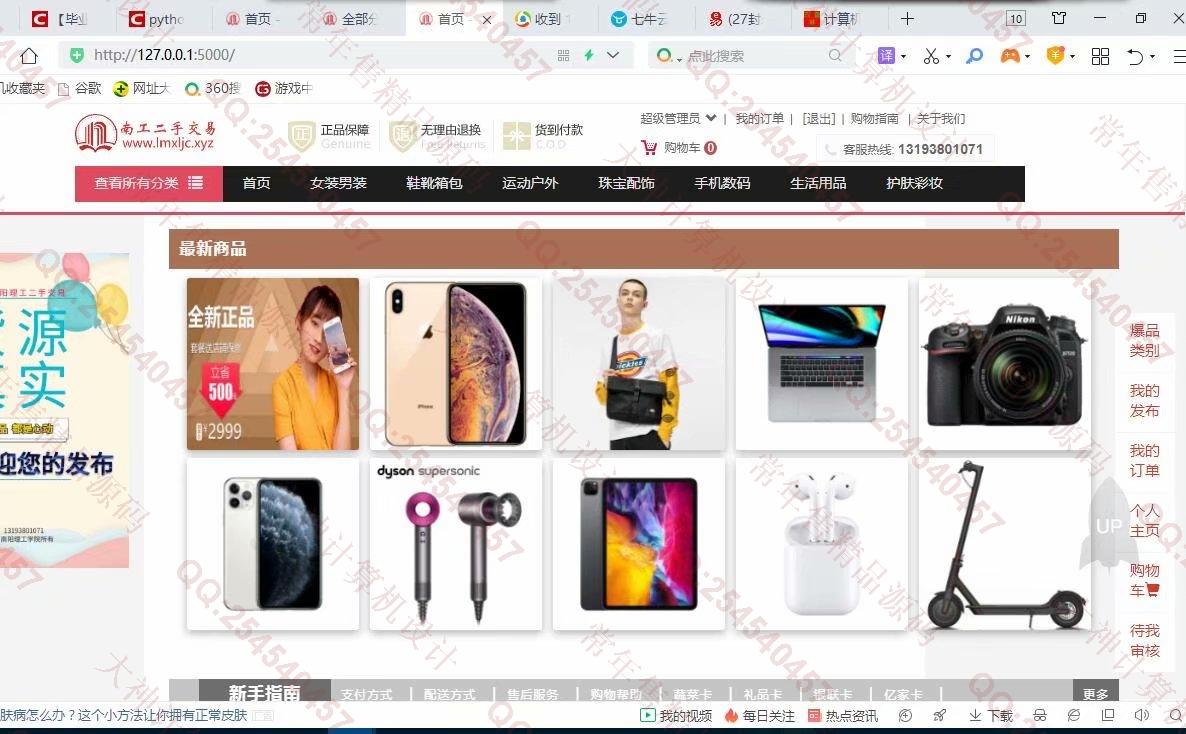The height and width of the screenshot is (734, 1186).
Task: Click the 点此搜索 search input field
Action: click(x=753, y=56)
